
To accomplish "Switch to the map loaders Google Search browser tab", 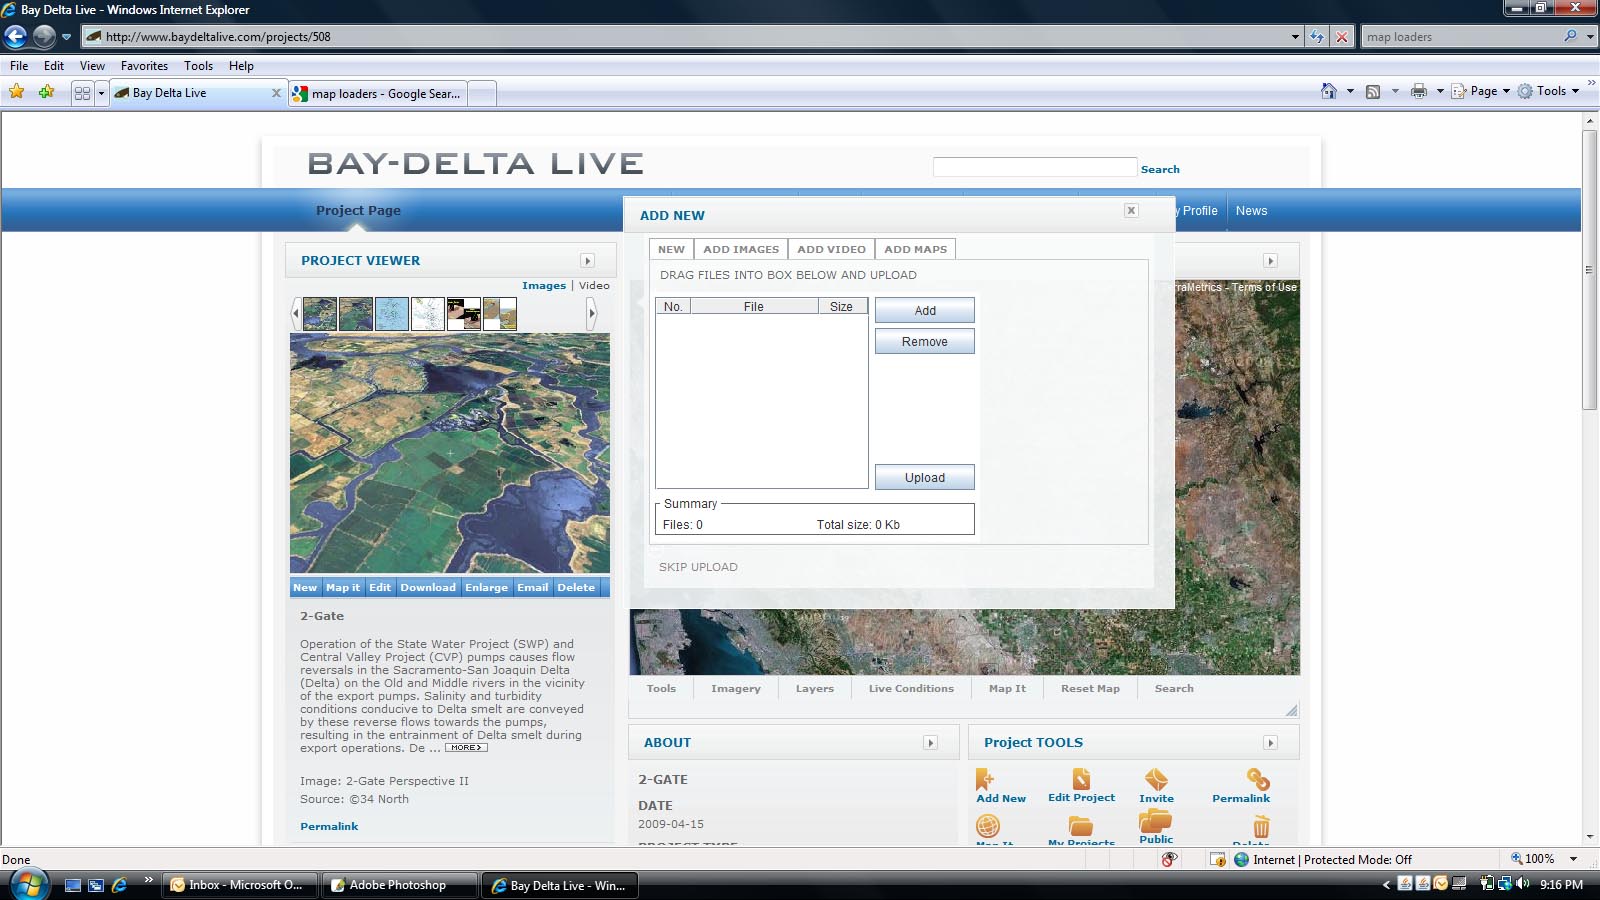I will coord(378,94).
